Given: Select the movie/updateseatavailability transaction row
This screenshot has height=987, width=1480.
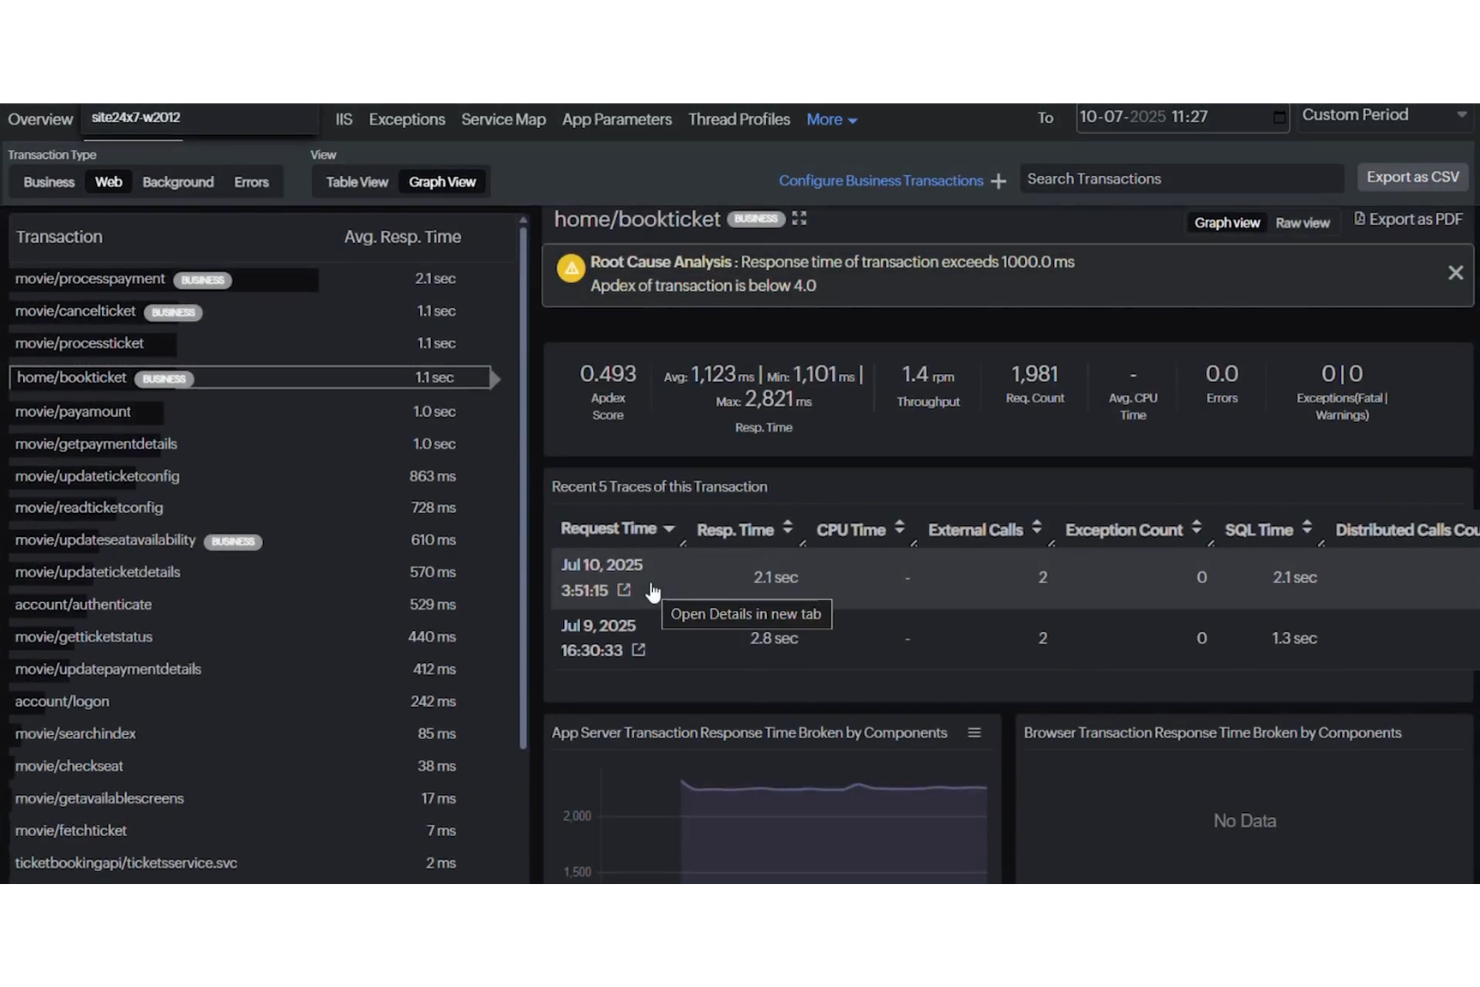Looking at the screenshot, I should click(254, 540).
